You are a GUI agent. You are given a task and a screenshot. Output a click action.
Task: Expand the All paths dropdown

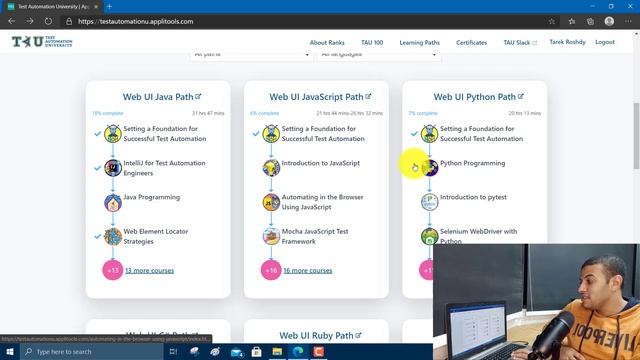[251, 55]
